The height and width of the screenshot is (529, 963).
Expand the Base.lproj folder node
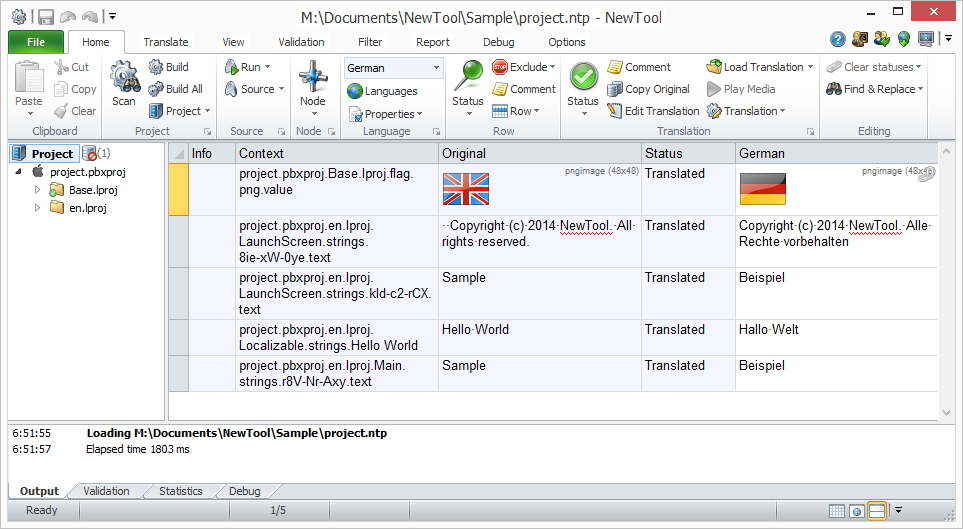[x=37, y=190]
